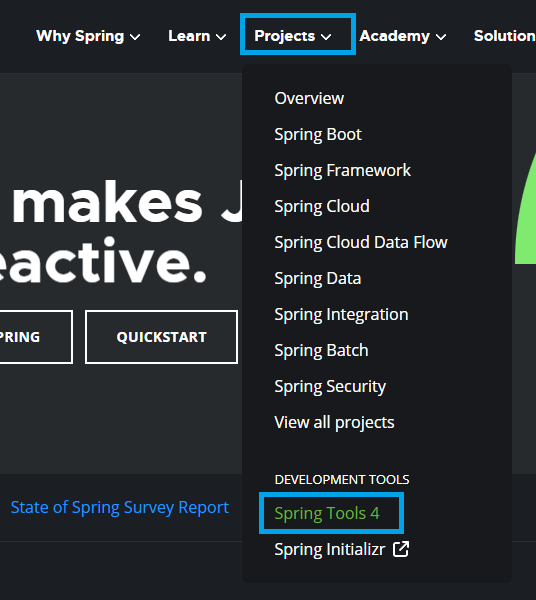Open the Solutions navigation menu

(505, 36)
